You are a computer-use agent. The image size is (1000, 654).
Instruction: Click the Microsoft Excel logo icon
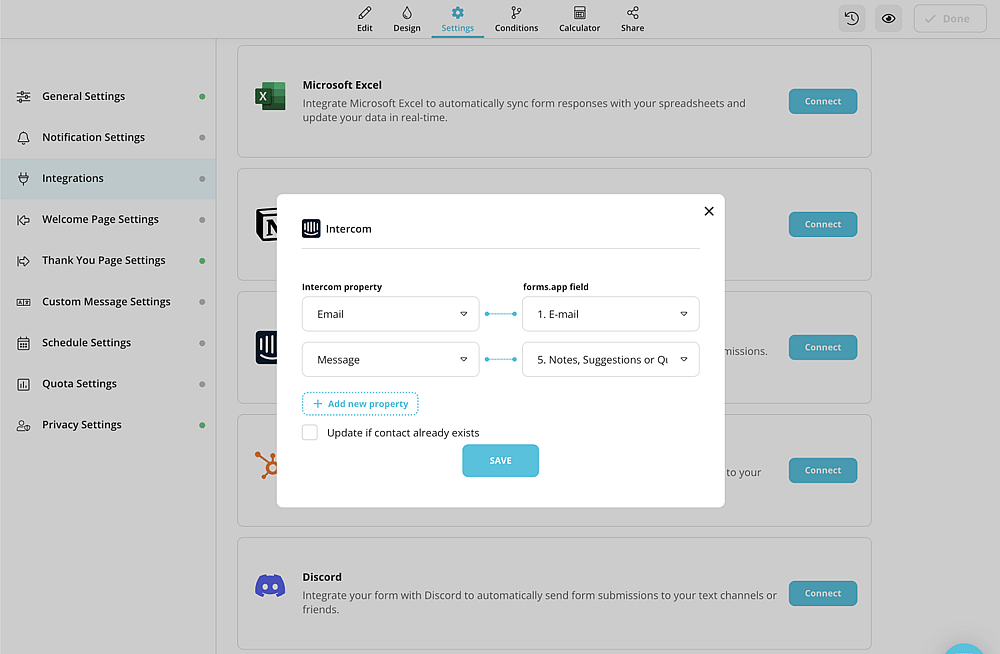click(x=270, y=96)
